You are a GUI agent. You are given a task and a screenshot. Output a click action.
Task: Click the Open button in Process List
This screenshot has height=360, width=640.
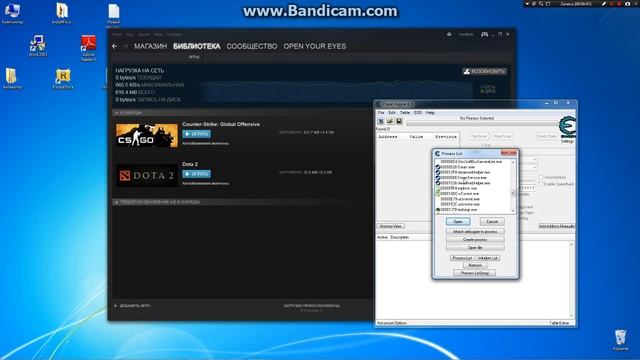click(458, 221)
